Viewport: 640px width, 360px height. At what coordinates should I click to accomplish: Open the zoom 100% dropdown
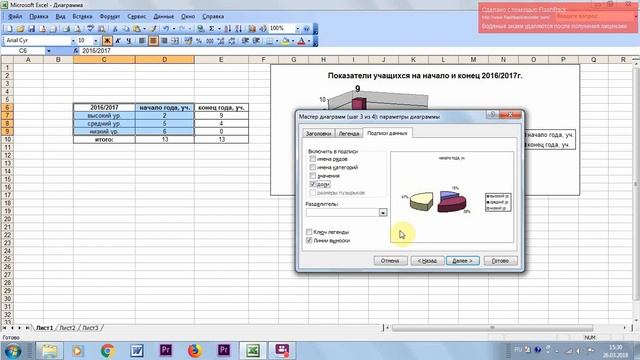[297, 29]
